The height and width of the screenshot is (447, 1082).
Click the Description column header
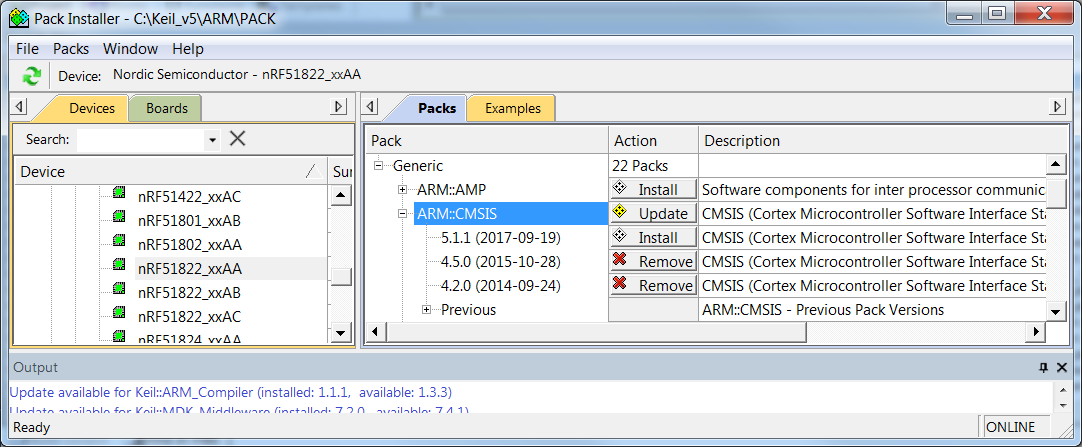(x=883, y=141)
